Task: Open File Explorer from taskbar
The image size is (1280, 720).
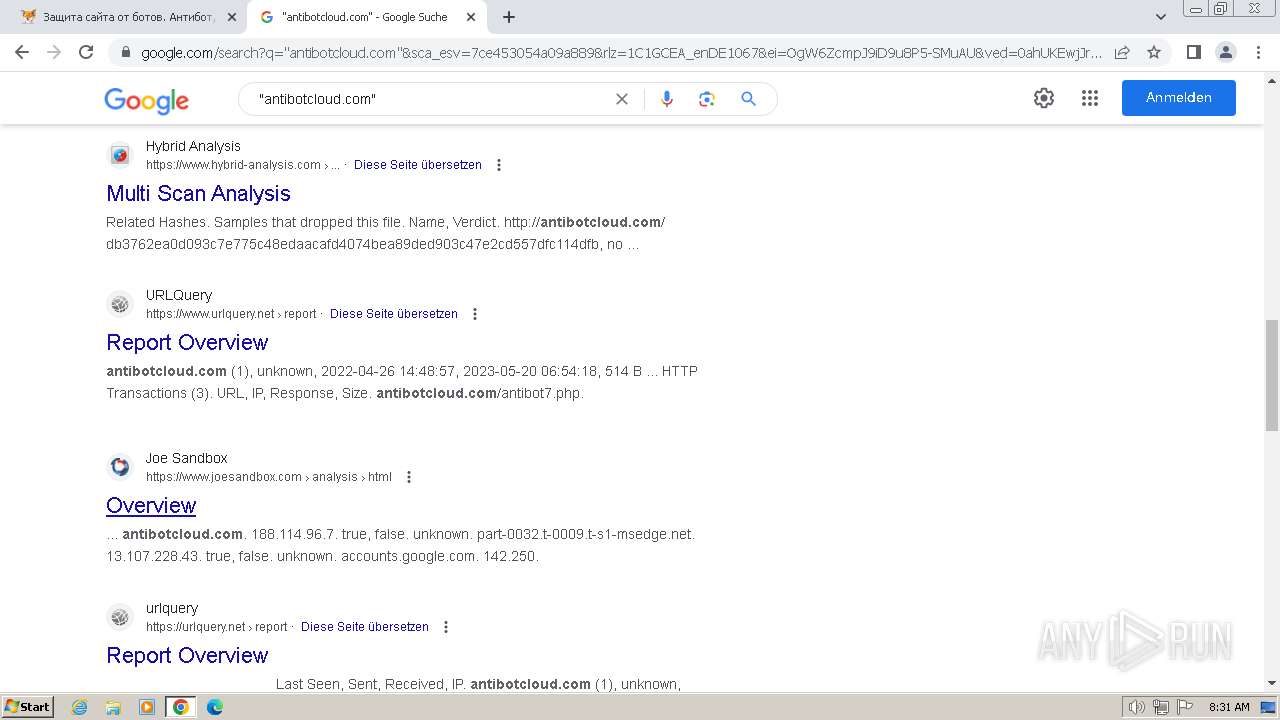Action: click(x=113, y=707)
